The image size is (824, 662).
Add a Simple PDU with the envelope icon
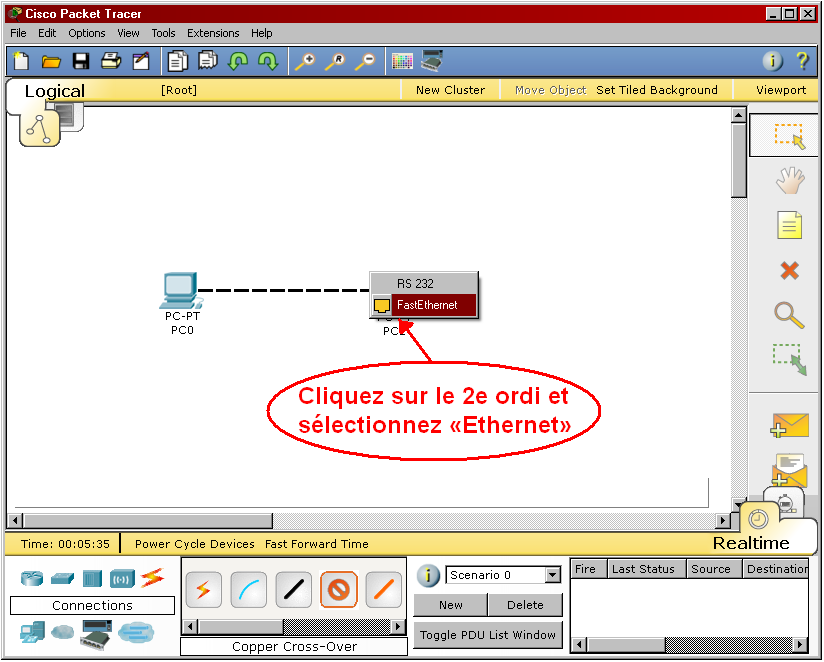(x=790, y=425)
